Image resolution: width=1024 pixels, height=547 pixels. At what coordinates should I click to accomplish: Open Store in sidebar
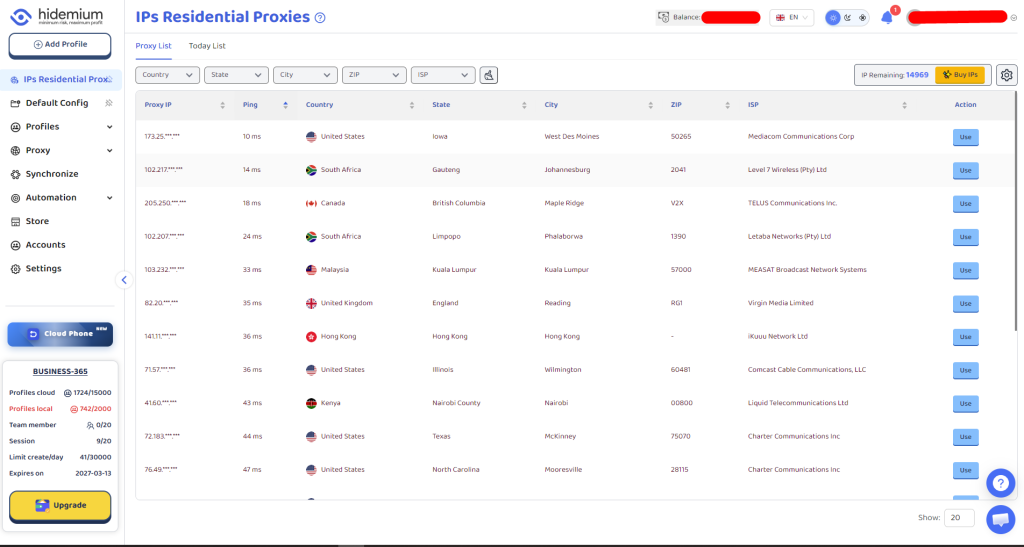click(37, 221)
